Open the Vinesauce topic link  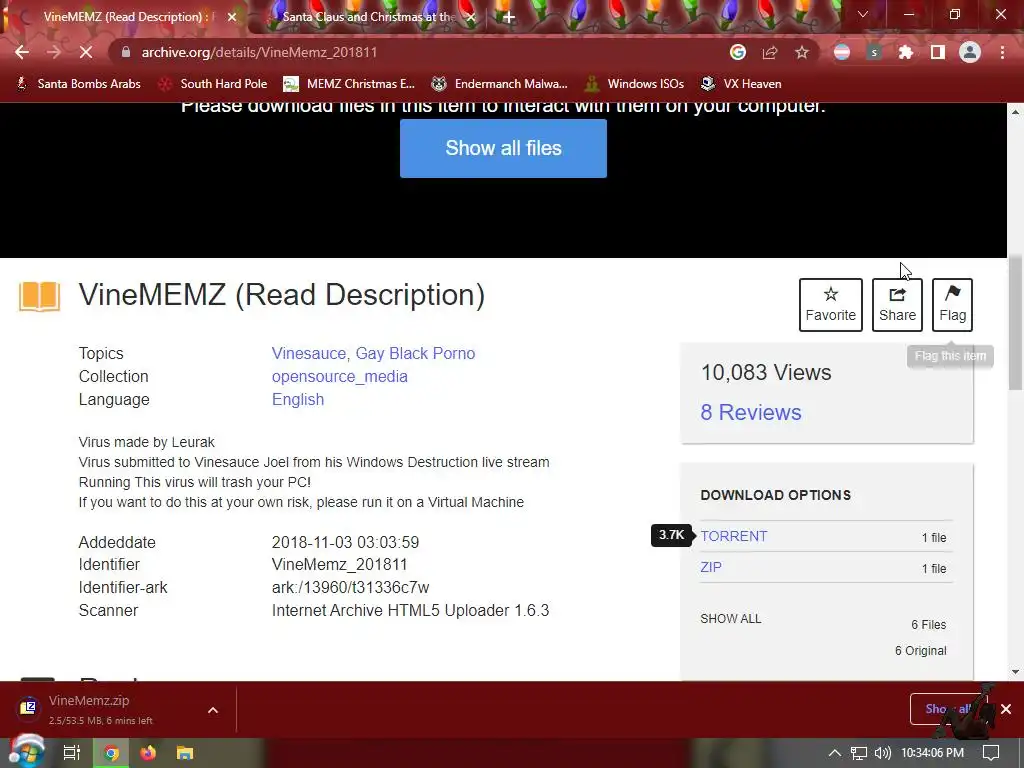pyautogui.click(x=309, y=353)
